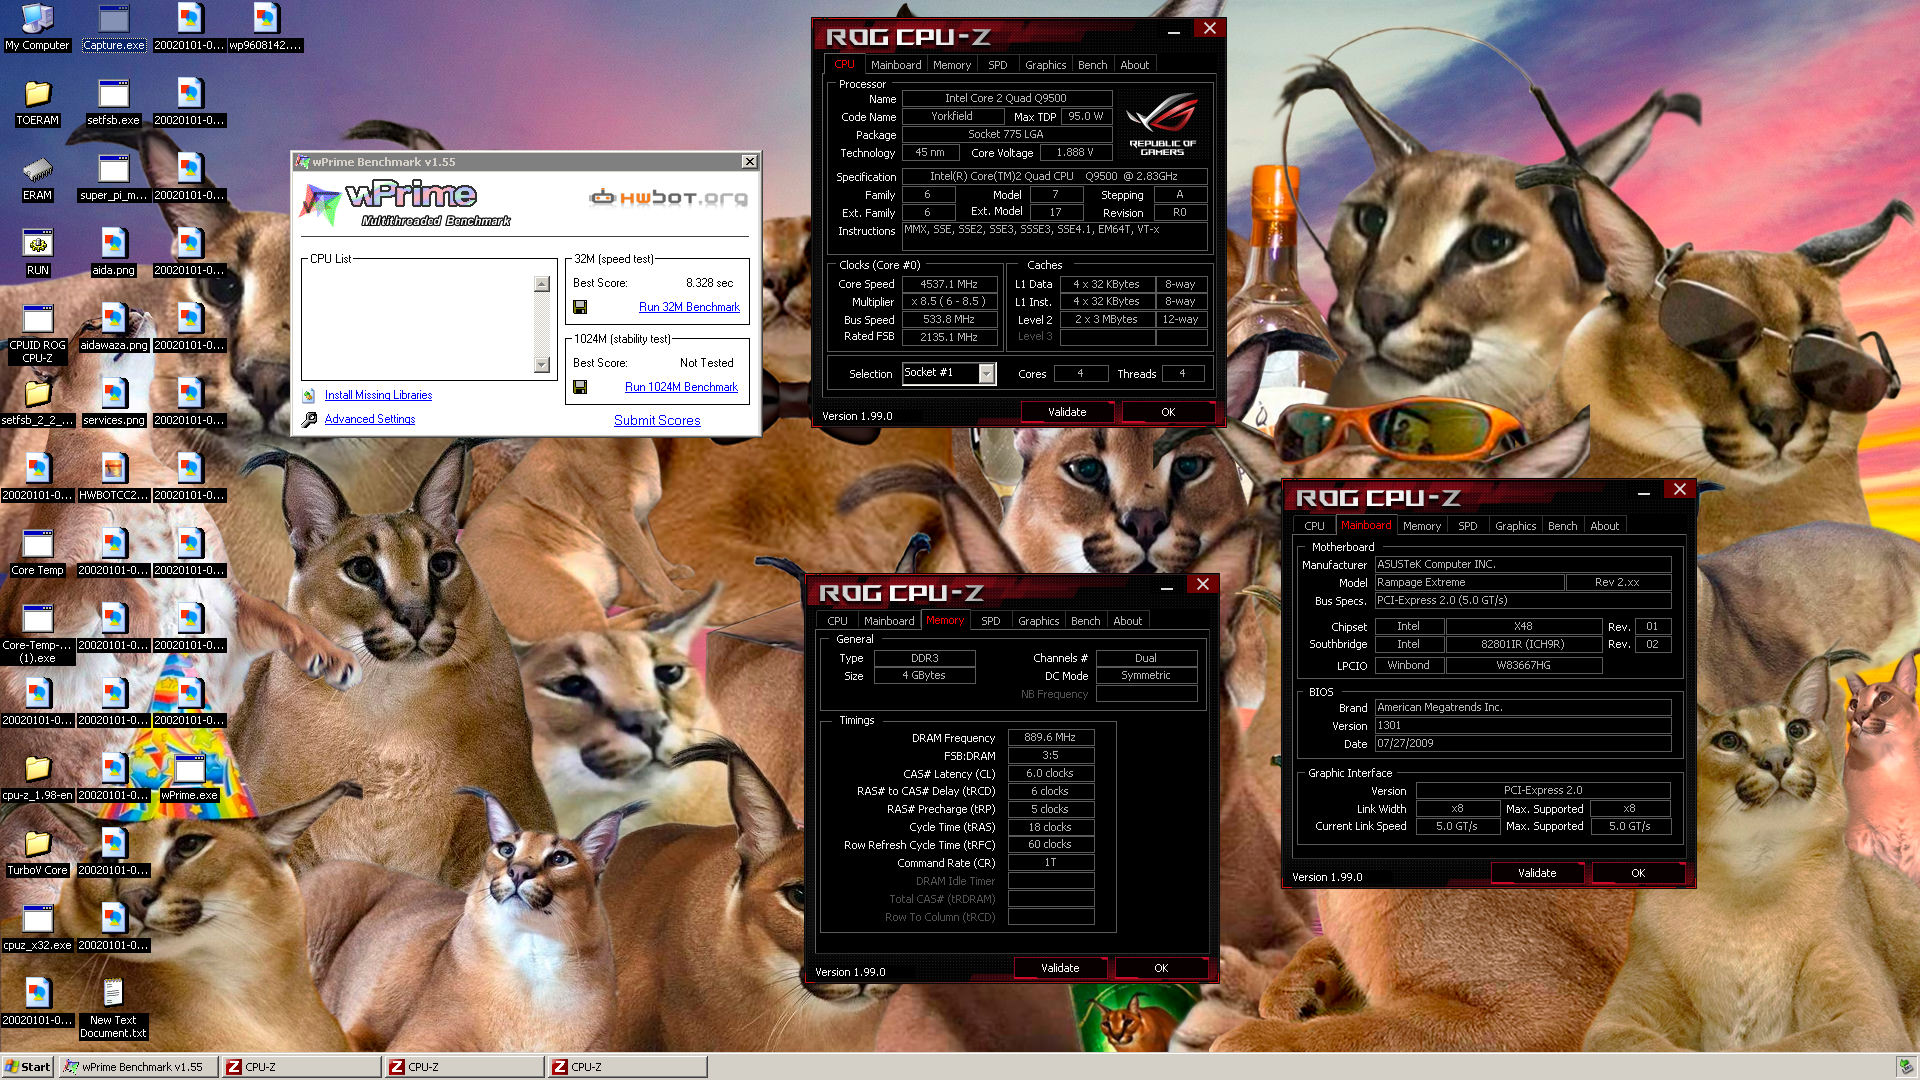Open aidawaza.png desktop file
Screen dimensions: 1920x1080
(x=113, y=327)
